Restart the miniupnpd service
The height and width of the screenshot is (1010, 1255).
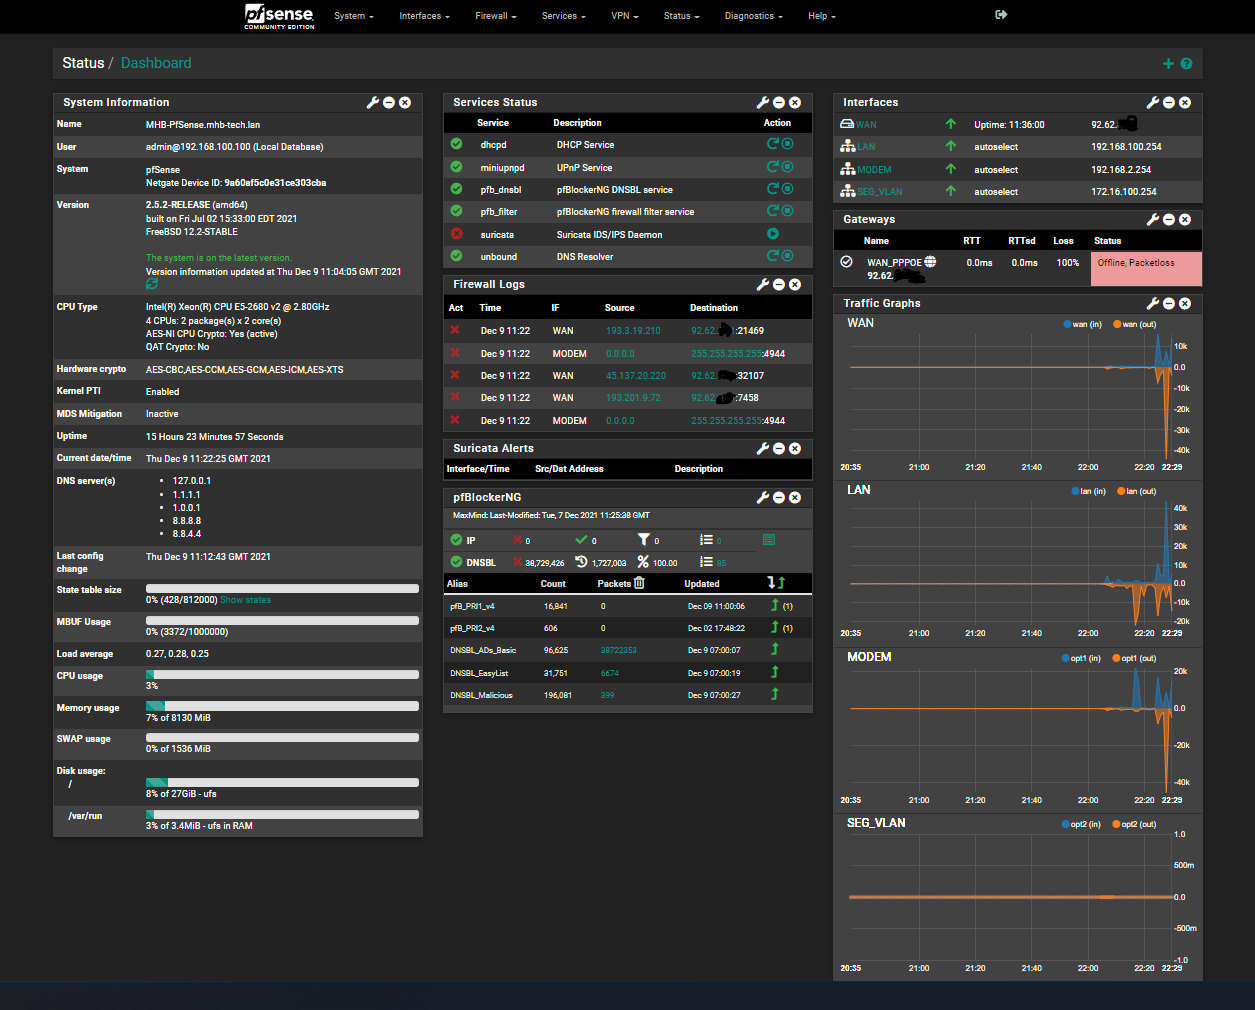point(772,167)
